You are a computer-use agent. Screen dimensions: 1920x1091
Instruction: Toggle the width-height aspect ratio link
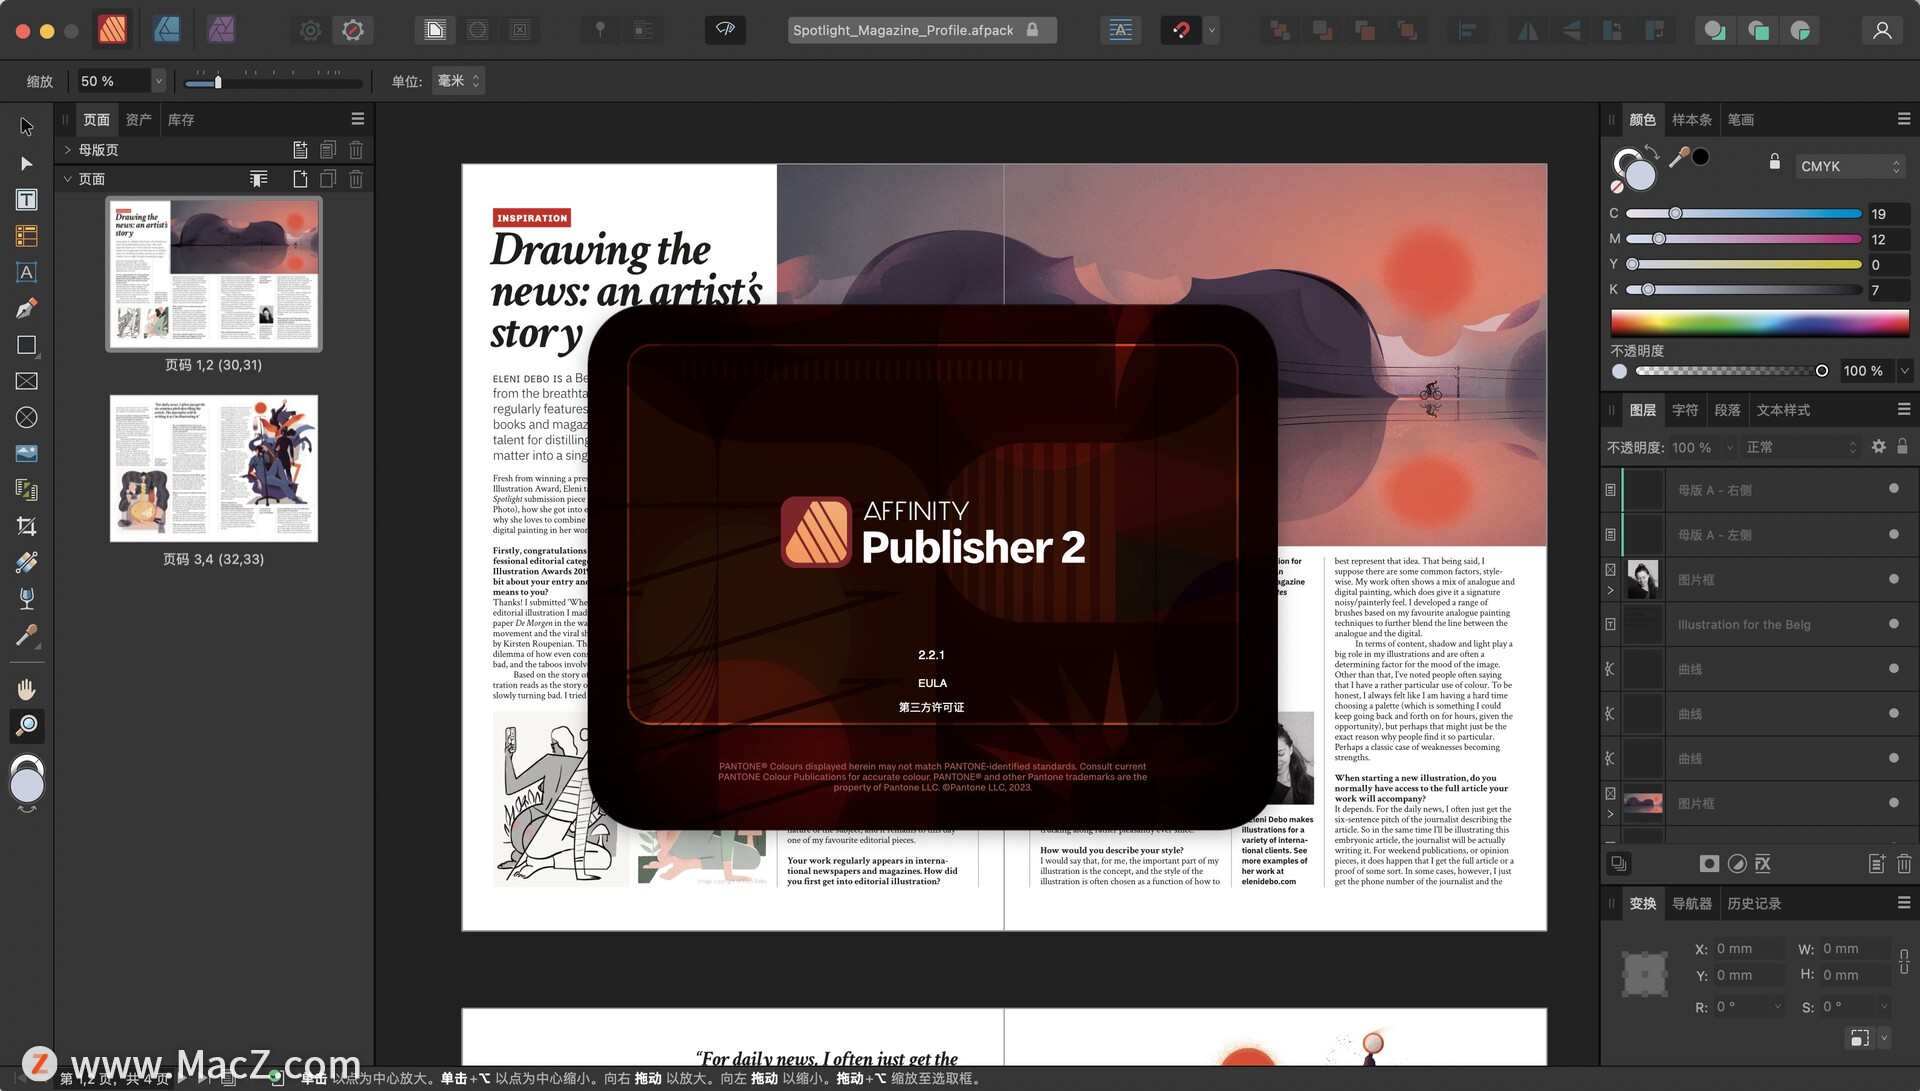(1904, 961)
